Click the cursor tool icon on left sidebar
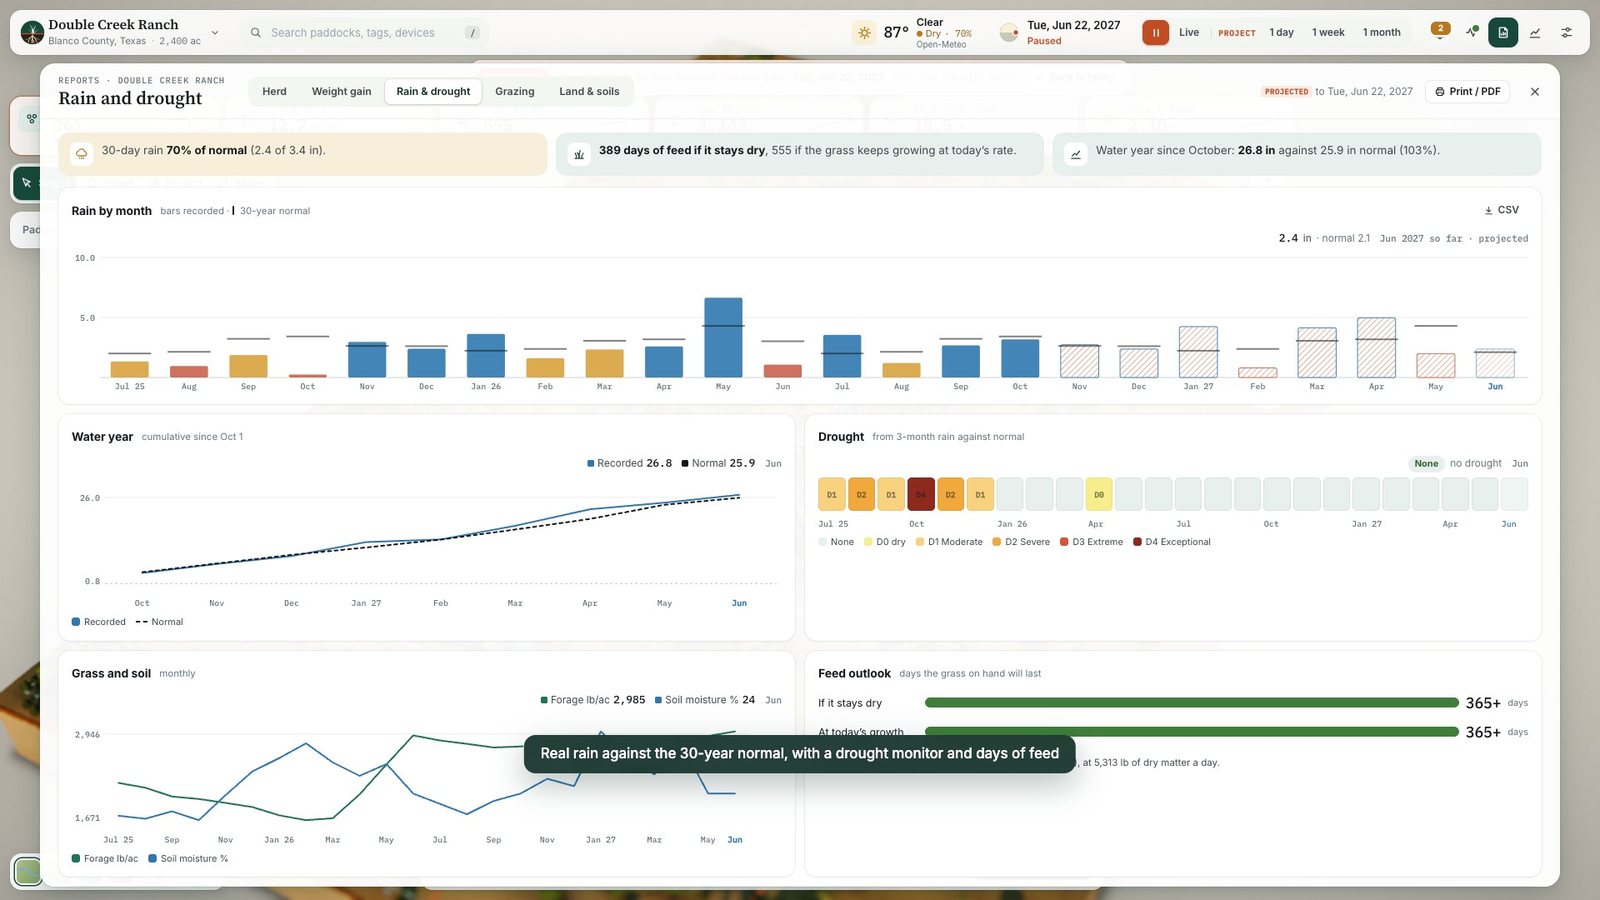This screenshot has height=900, width=1600. click(x=27, y=183)
